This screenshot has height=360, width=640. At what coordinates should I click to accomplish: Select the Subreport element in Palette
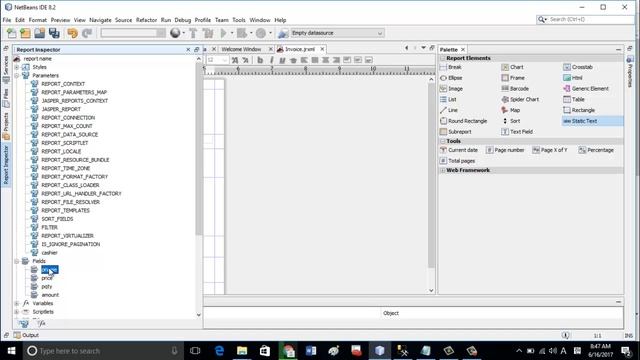click(x=456, y=132)
